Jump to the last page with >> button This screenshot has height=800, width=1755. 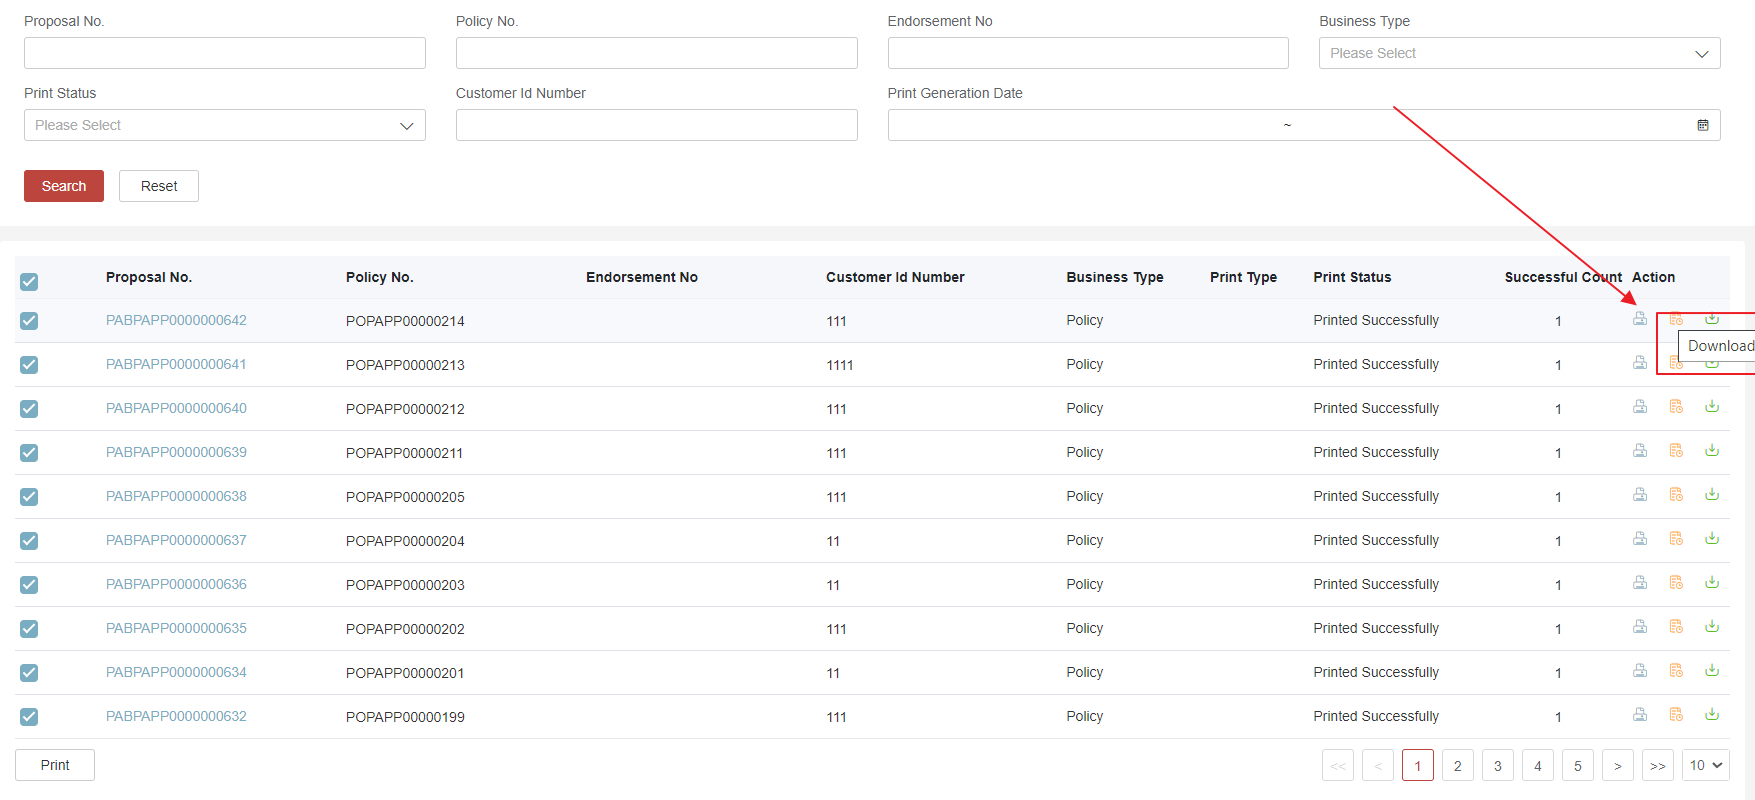[1657, 765]
